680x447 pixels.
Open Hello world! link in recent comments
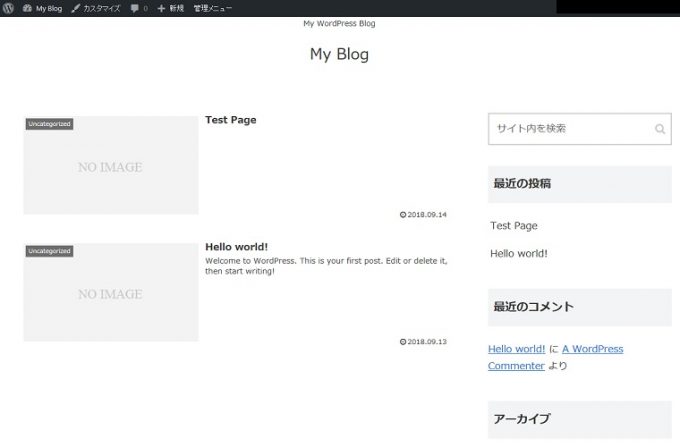coord(517,349)
